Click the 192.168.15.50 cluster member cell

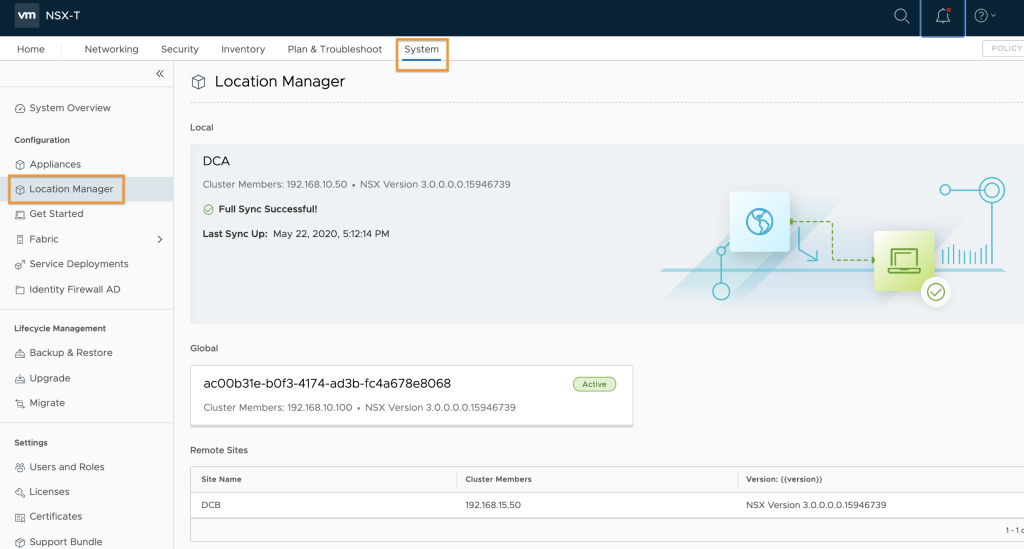493,505
